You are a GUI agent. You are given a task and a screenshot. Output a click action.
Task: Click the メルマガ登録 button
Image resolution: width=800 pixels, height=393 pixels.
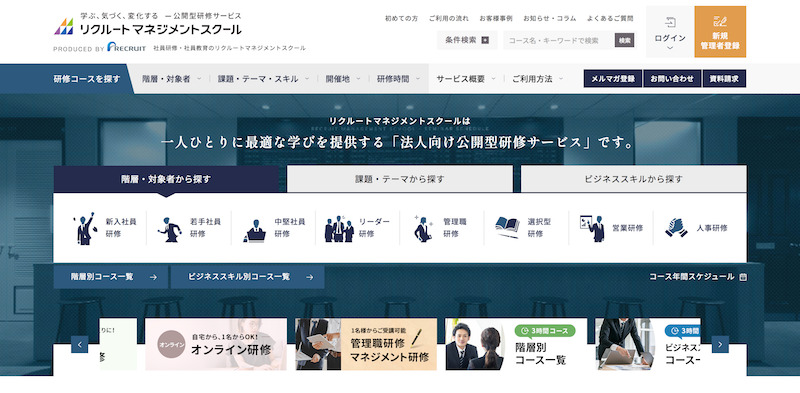pyautogui.click(x=613, y=79)
